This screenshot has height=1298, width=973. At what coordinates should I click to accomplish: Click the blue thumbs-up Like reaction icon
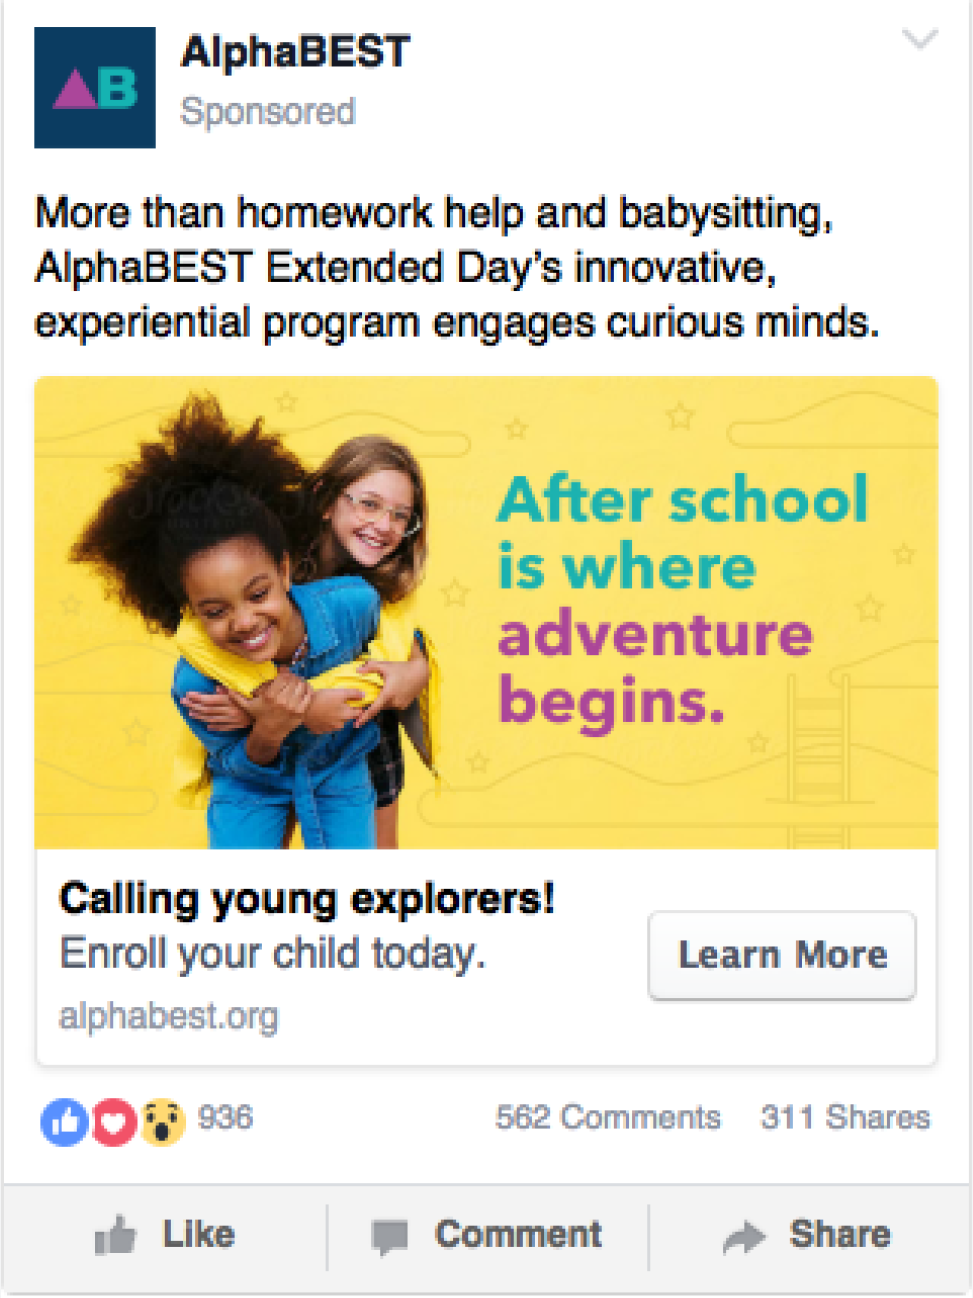click(x=64, y=1121)
